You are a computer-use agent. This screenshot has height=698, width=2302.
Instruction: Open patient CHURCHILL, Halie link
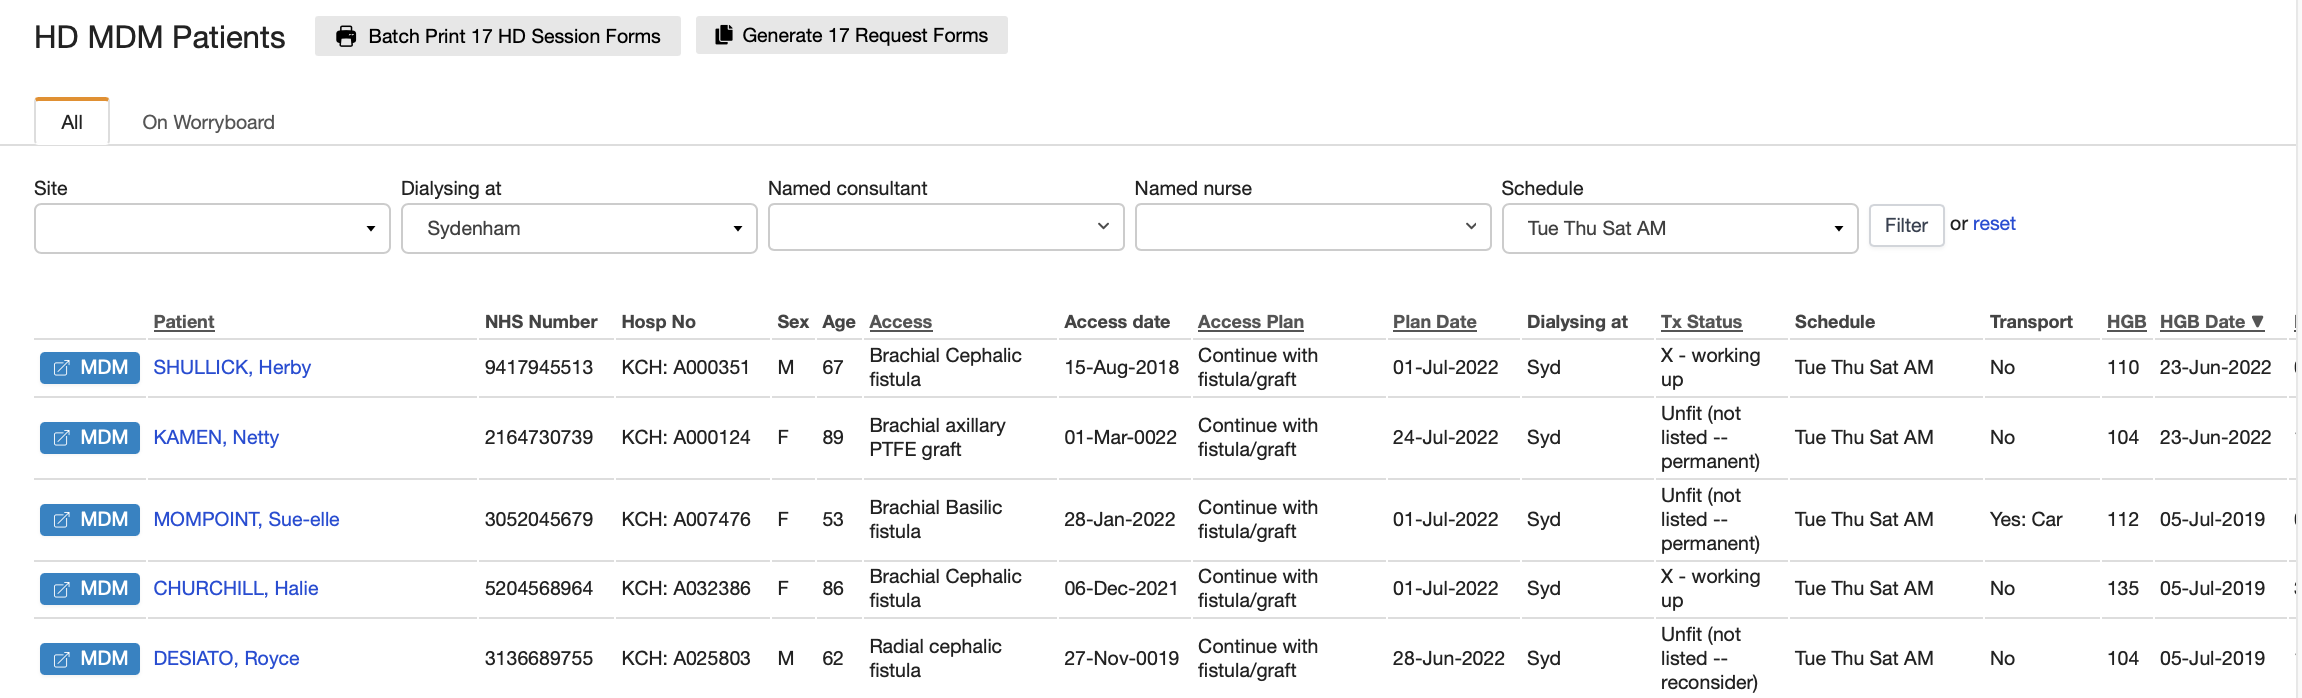point(236,589)
